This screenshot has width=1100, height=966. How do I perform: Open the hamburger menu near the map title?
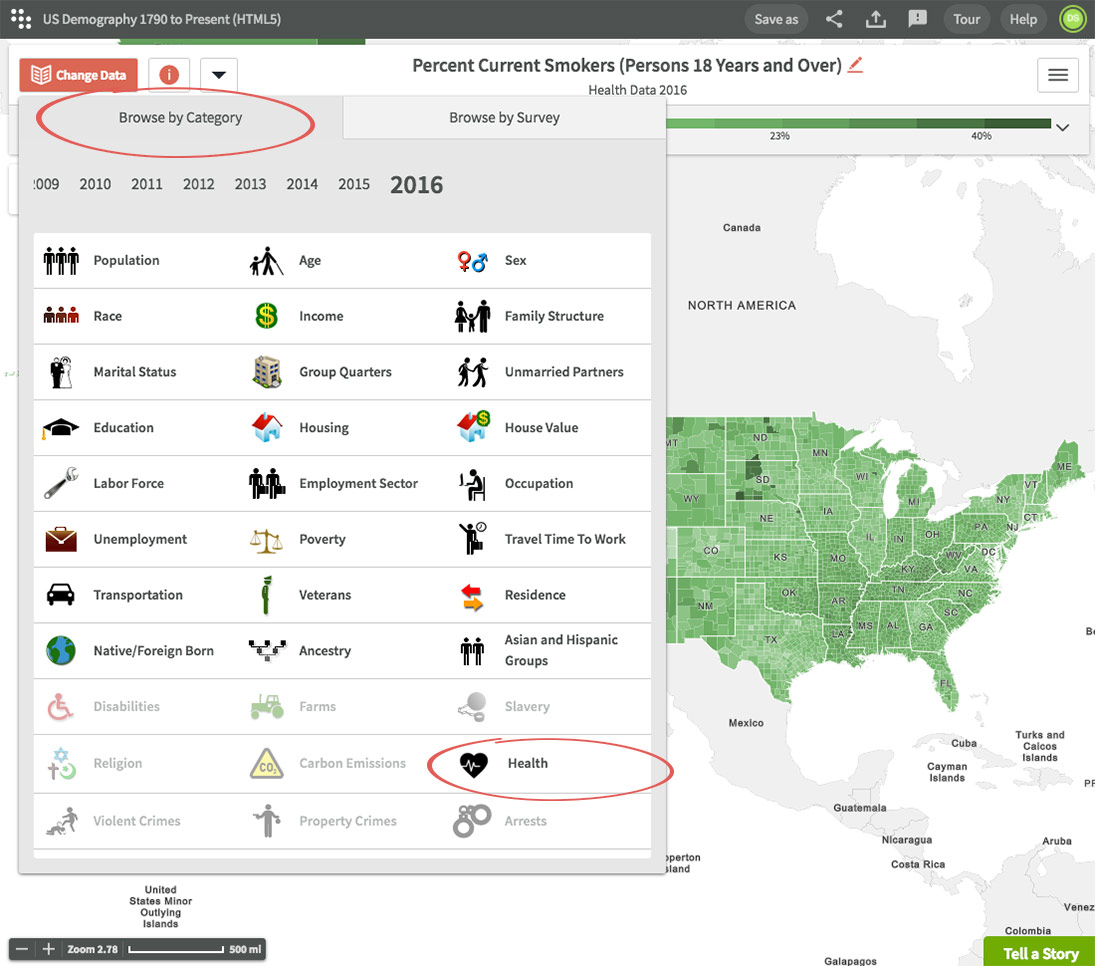(x=1057, y=75)
